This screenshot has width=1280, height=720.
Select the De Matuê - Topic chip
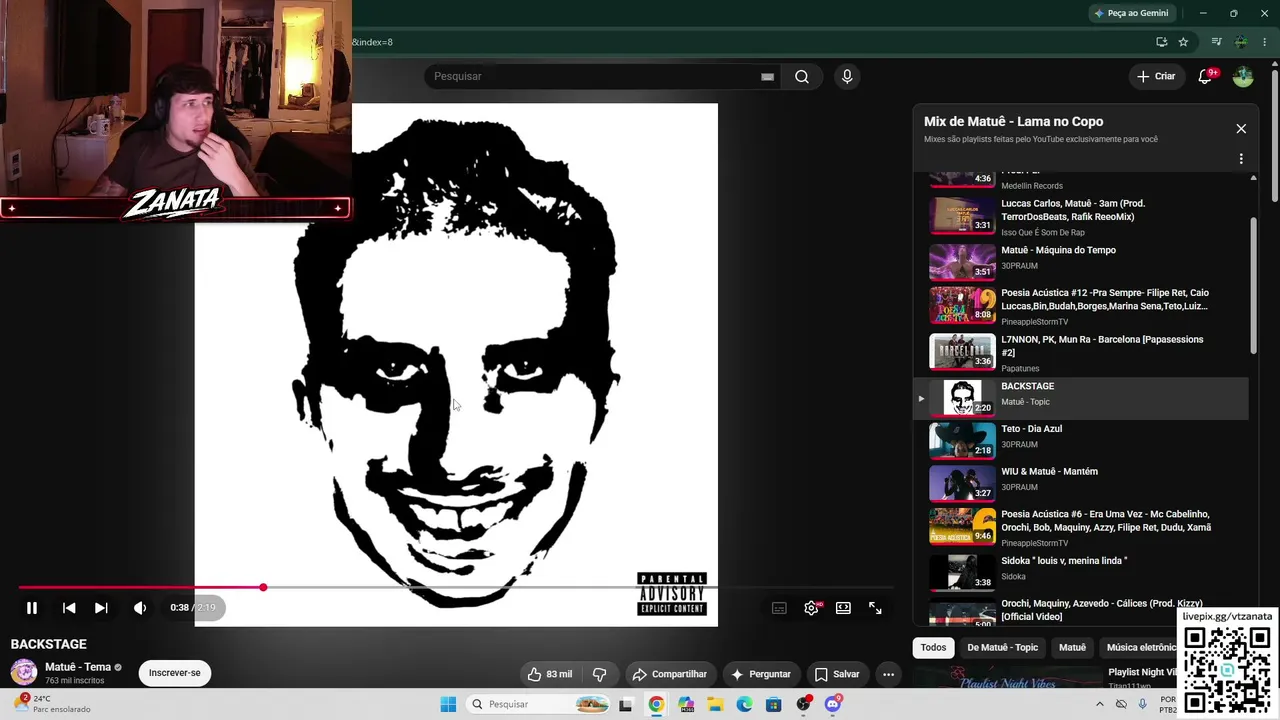click(1002, 648)
